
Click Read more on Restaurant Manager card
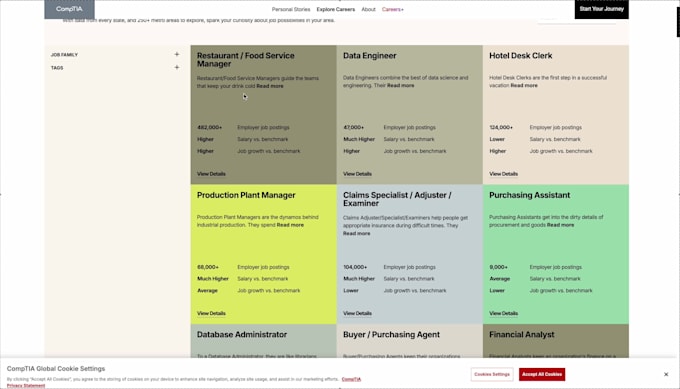click(270, 86)
